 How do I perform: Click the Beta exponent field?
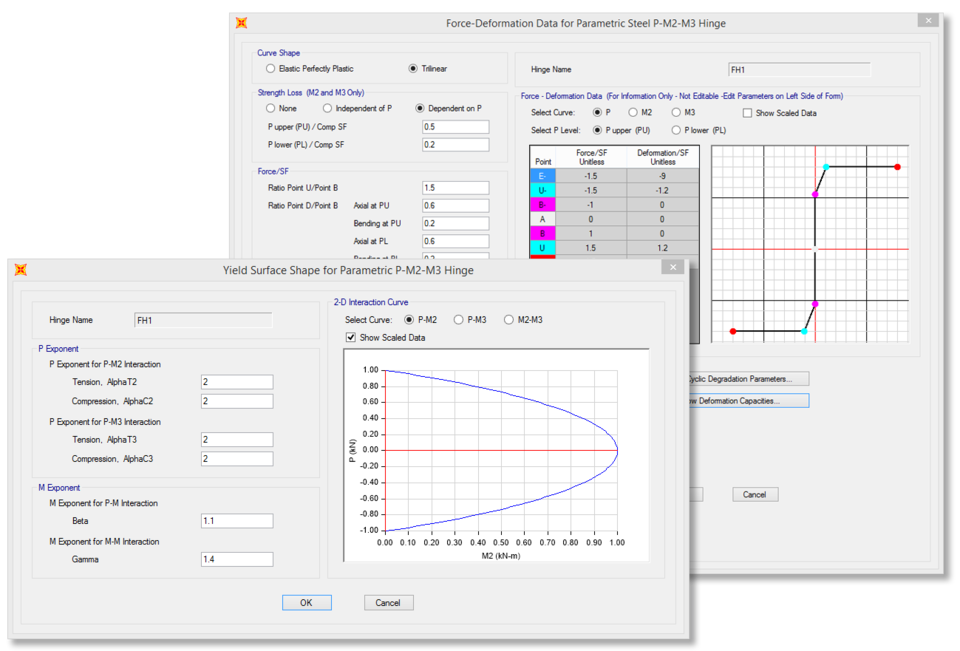(237, 521)
